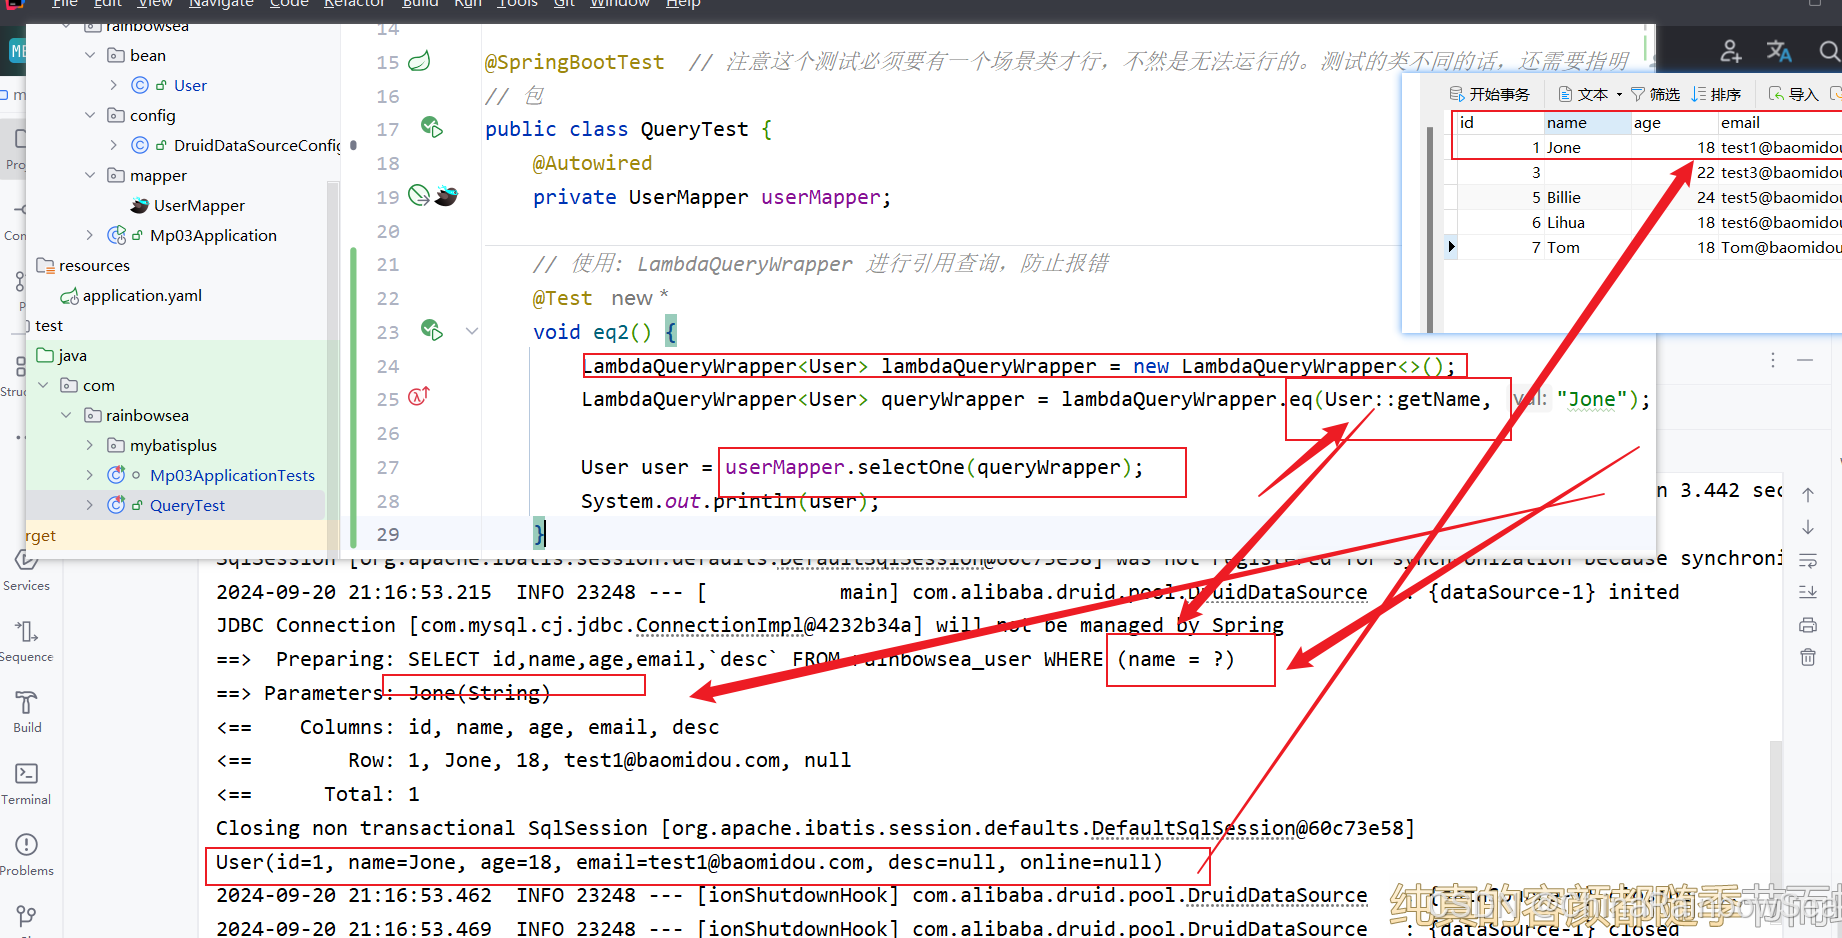The width and height of the screenshot is (1842, 938).
Task: Expand the Mp03Application node
Action: click(x=90, y=235)
